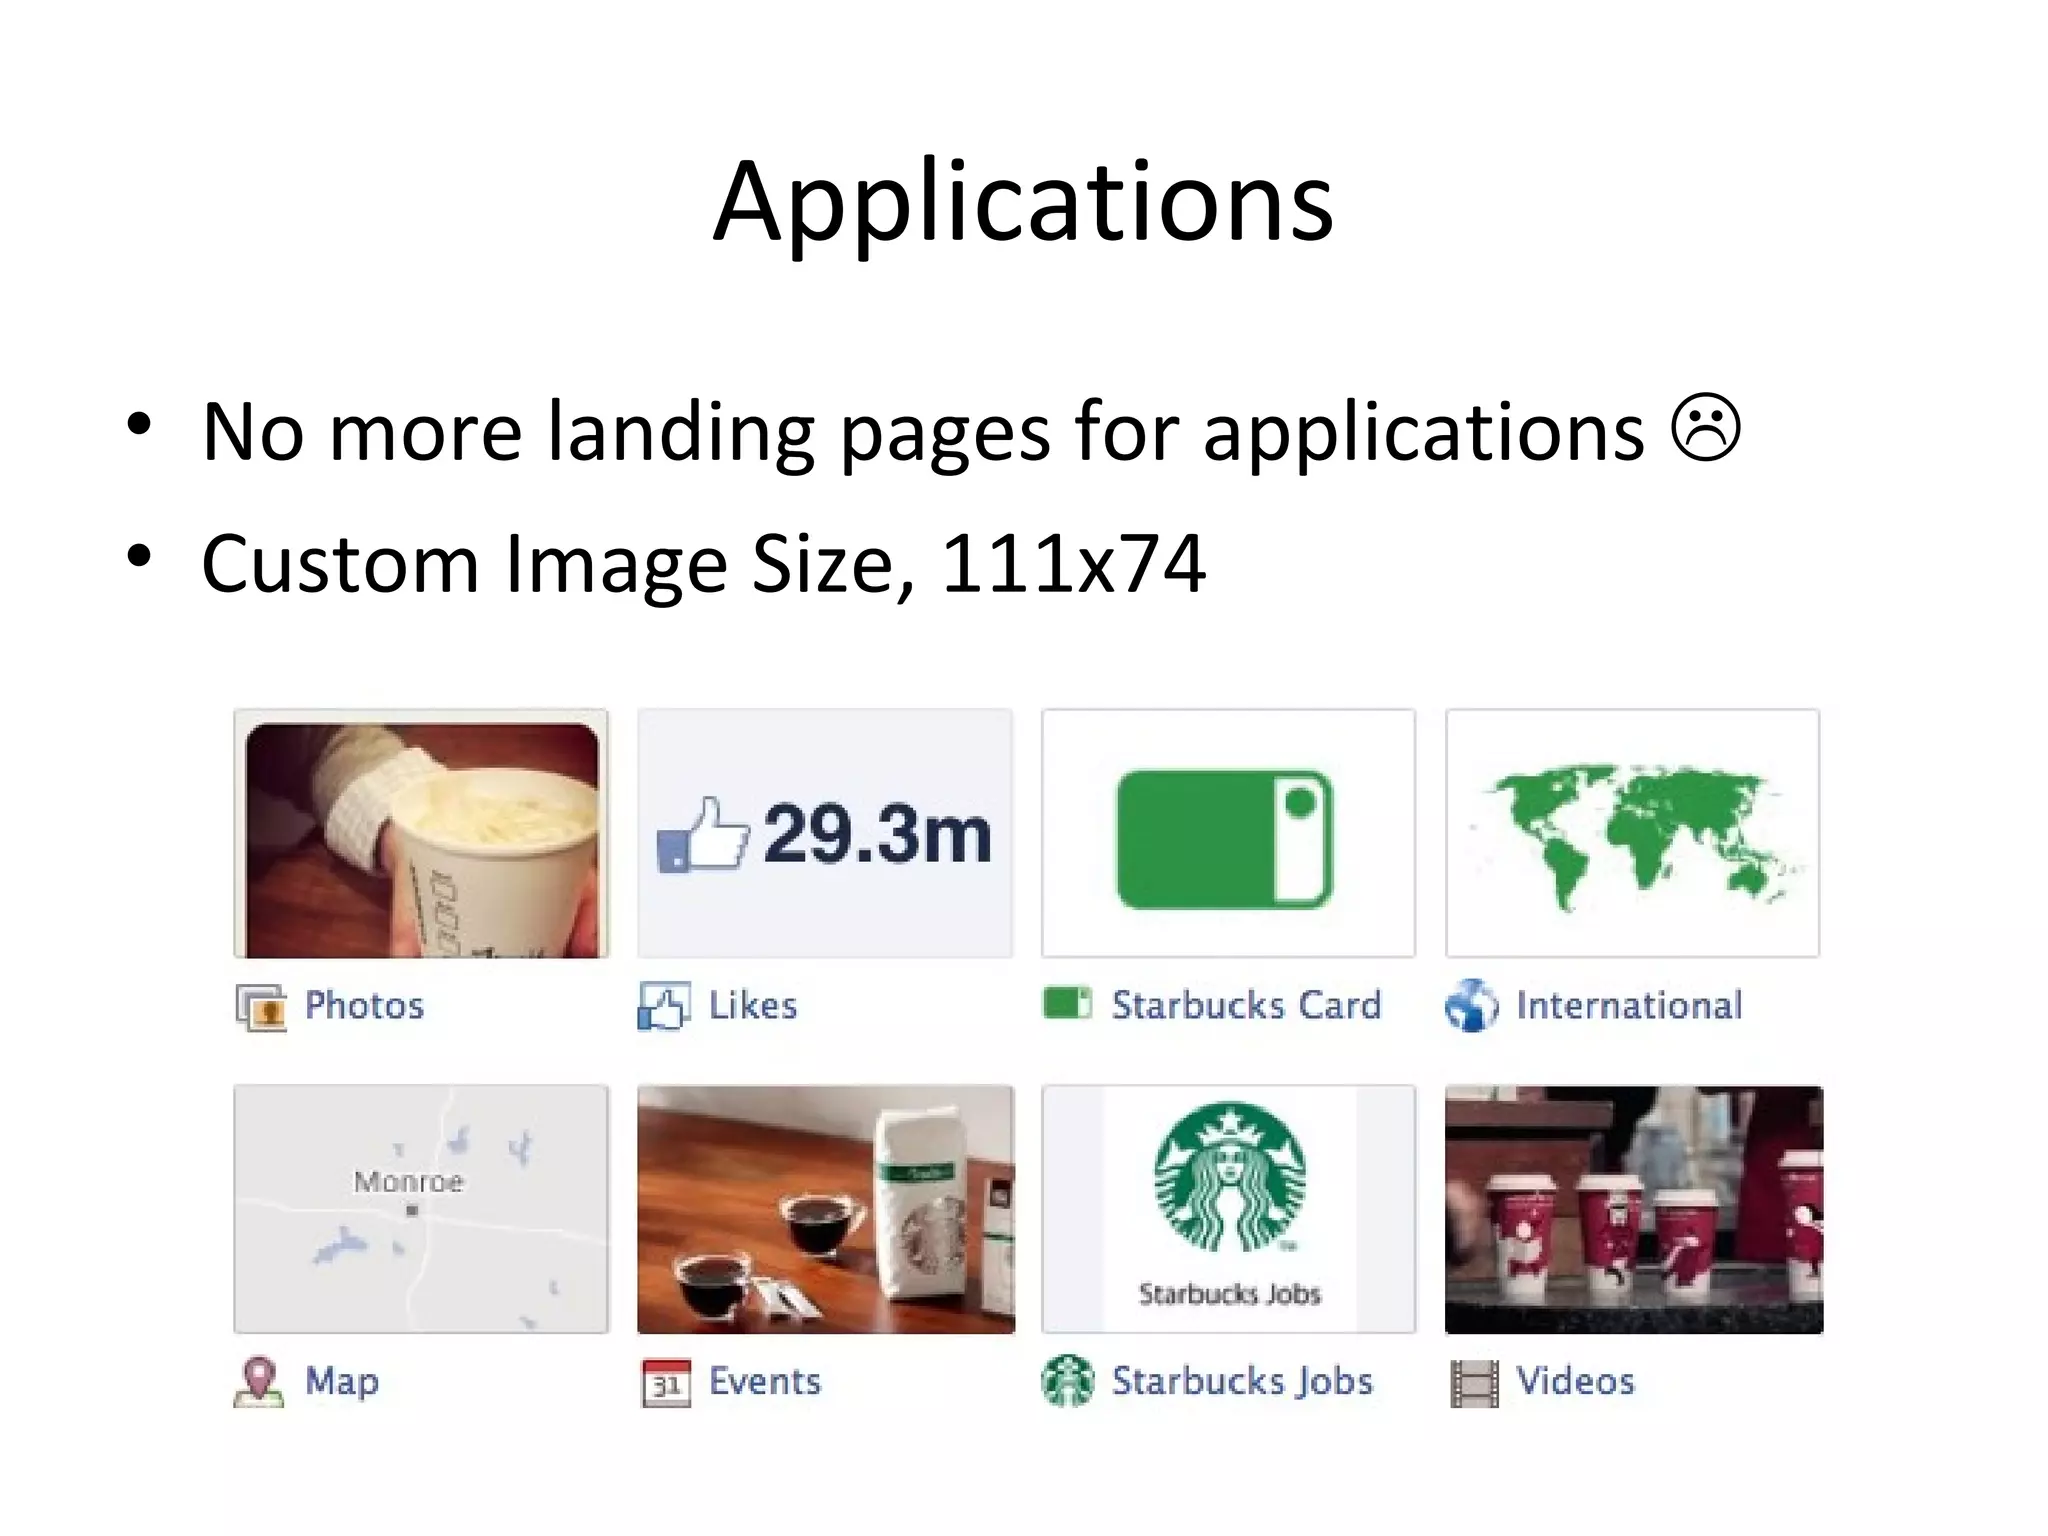Open the Photos link

coord(364,1005)
